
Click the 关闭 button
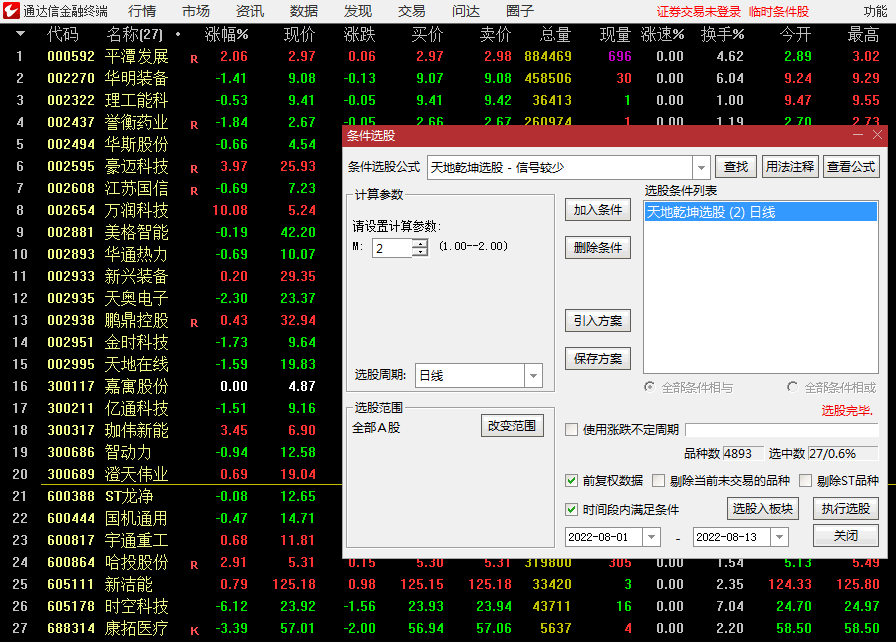846,536
